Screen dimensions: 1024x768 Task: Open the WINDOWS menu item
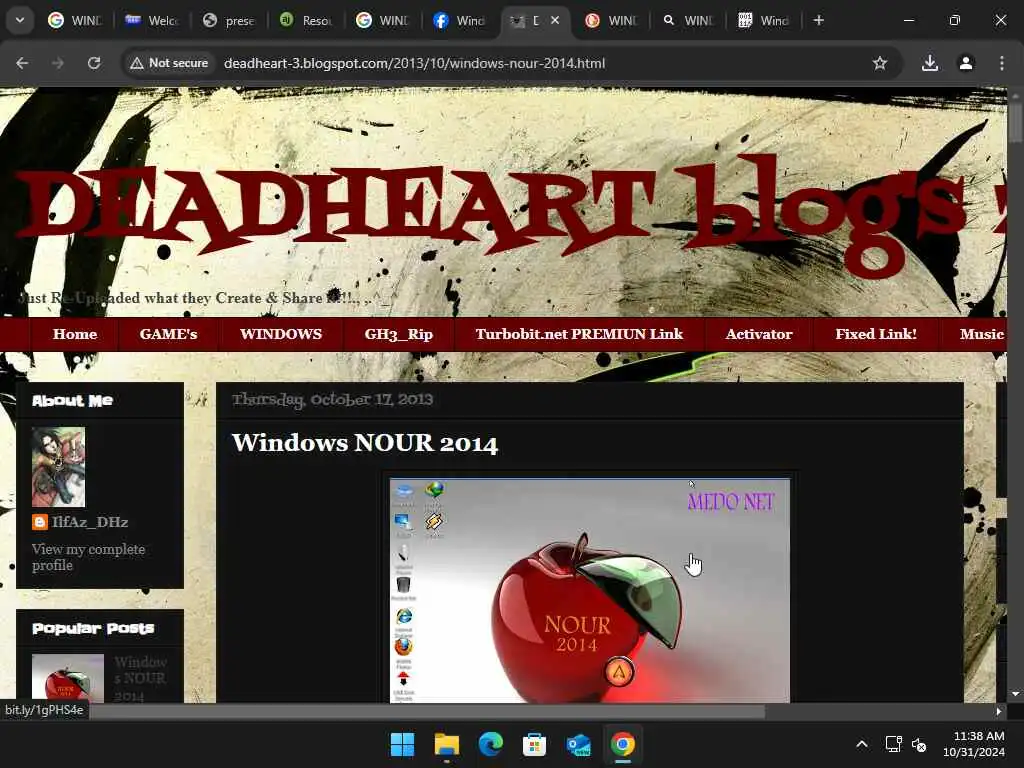click(281, 334)
